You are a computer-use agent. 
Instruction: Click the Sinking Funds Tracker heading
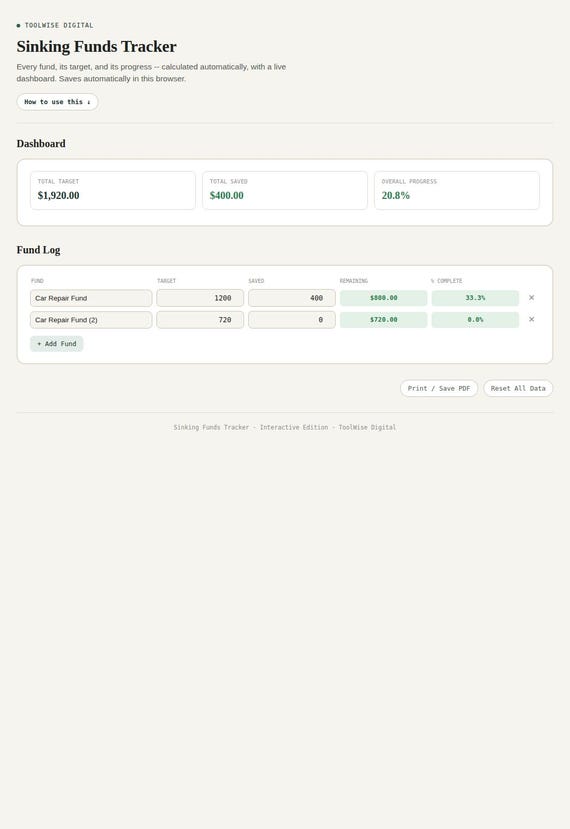(96, 47)
